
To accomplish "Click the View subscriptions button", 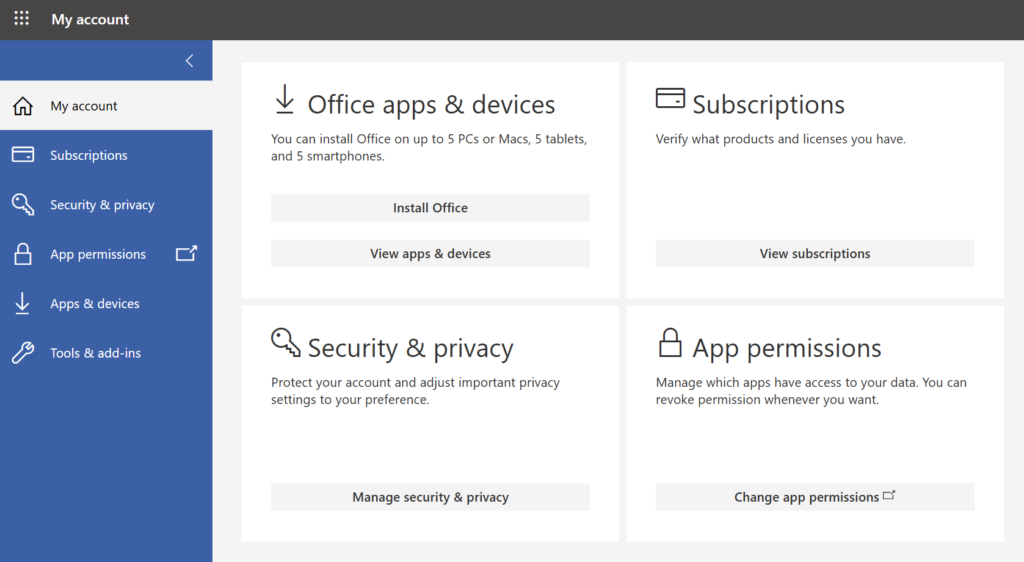I will click(815, 253).
